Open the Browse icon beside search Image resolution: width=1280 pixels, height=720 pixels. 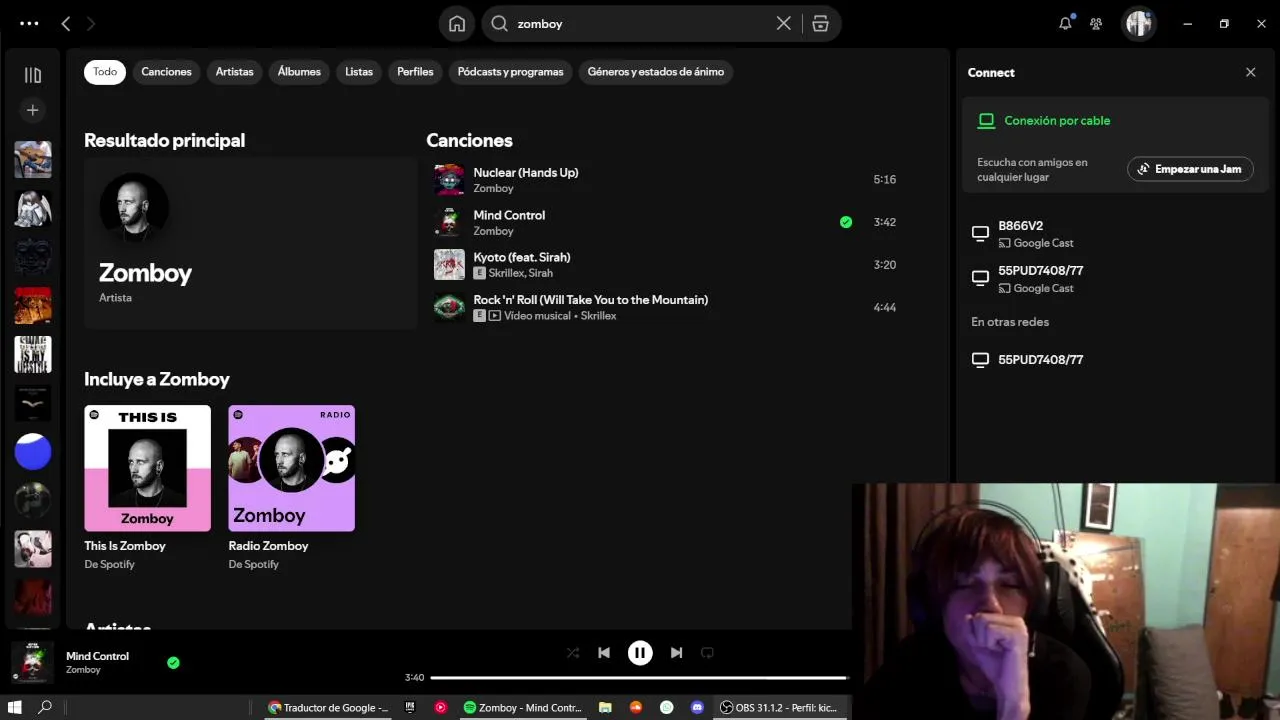[820, 24]
